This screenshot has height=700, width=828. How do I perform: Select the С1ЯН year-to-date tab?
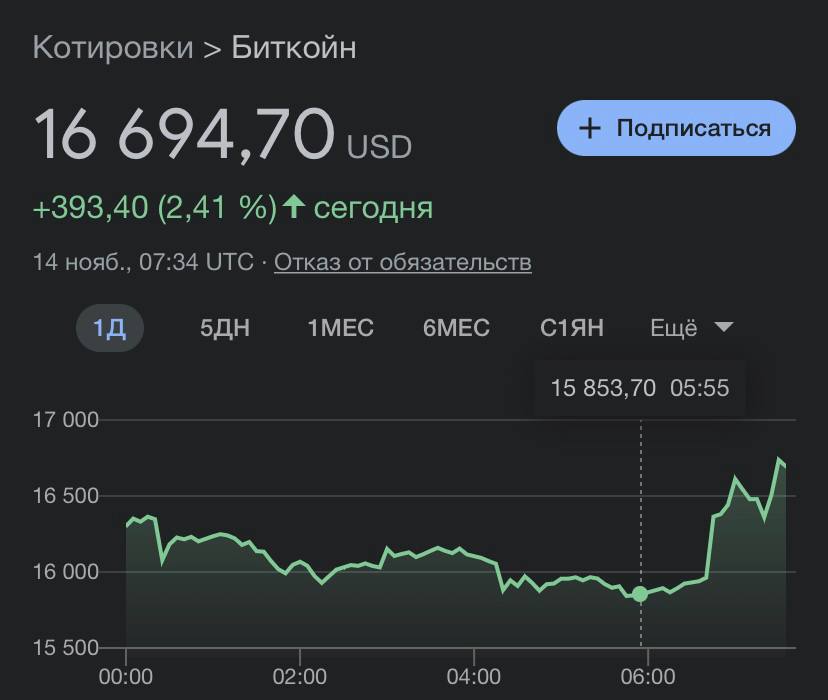pos(572,328)
